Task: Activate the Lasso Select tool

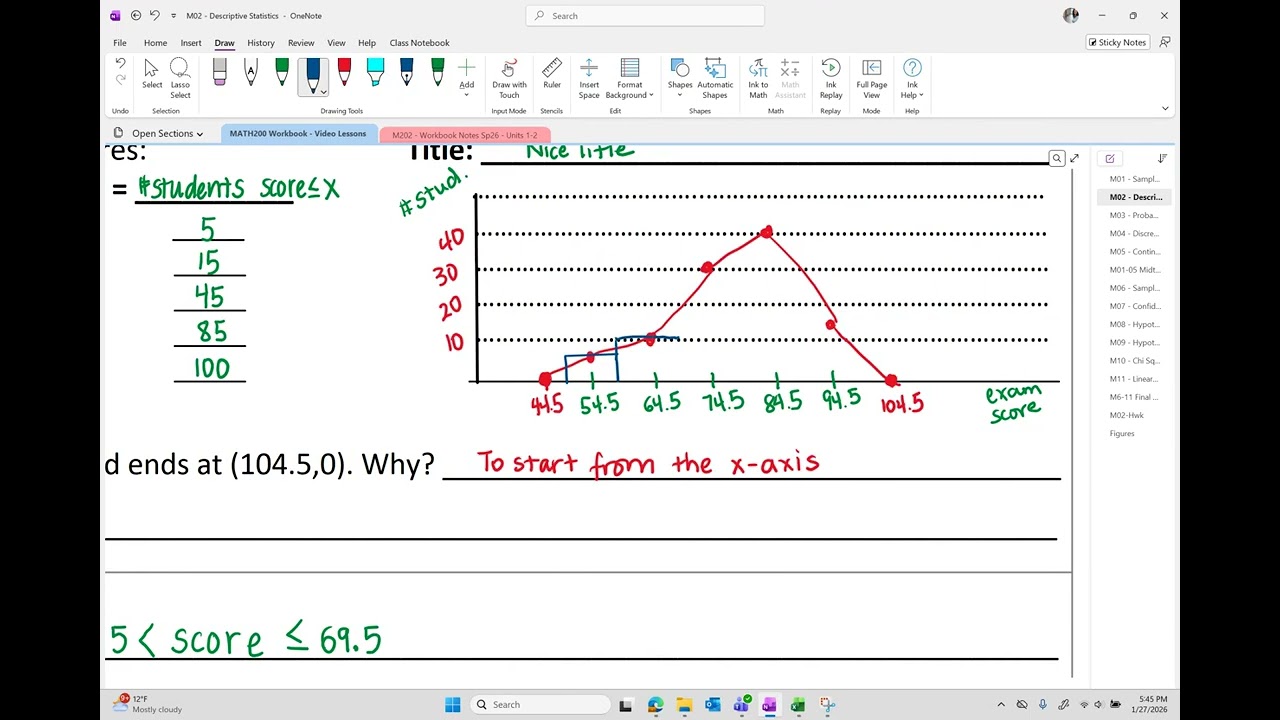Action: (x=180, y=75)
